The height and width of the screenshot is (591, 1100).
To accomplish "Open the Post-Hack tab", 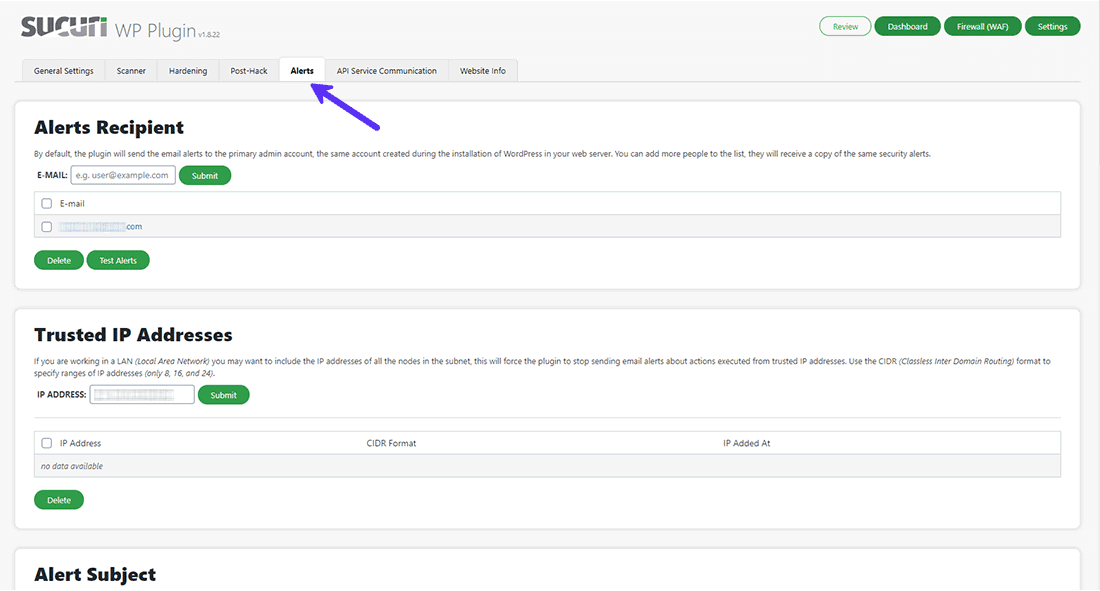I will (x=248, y=70).
